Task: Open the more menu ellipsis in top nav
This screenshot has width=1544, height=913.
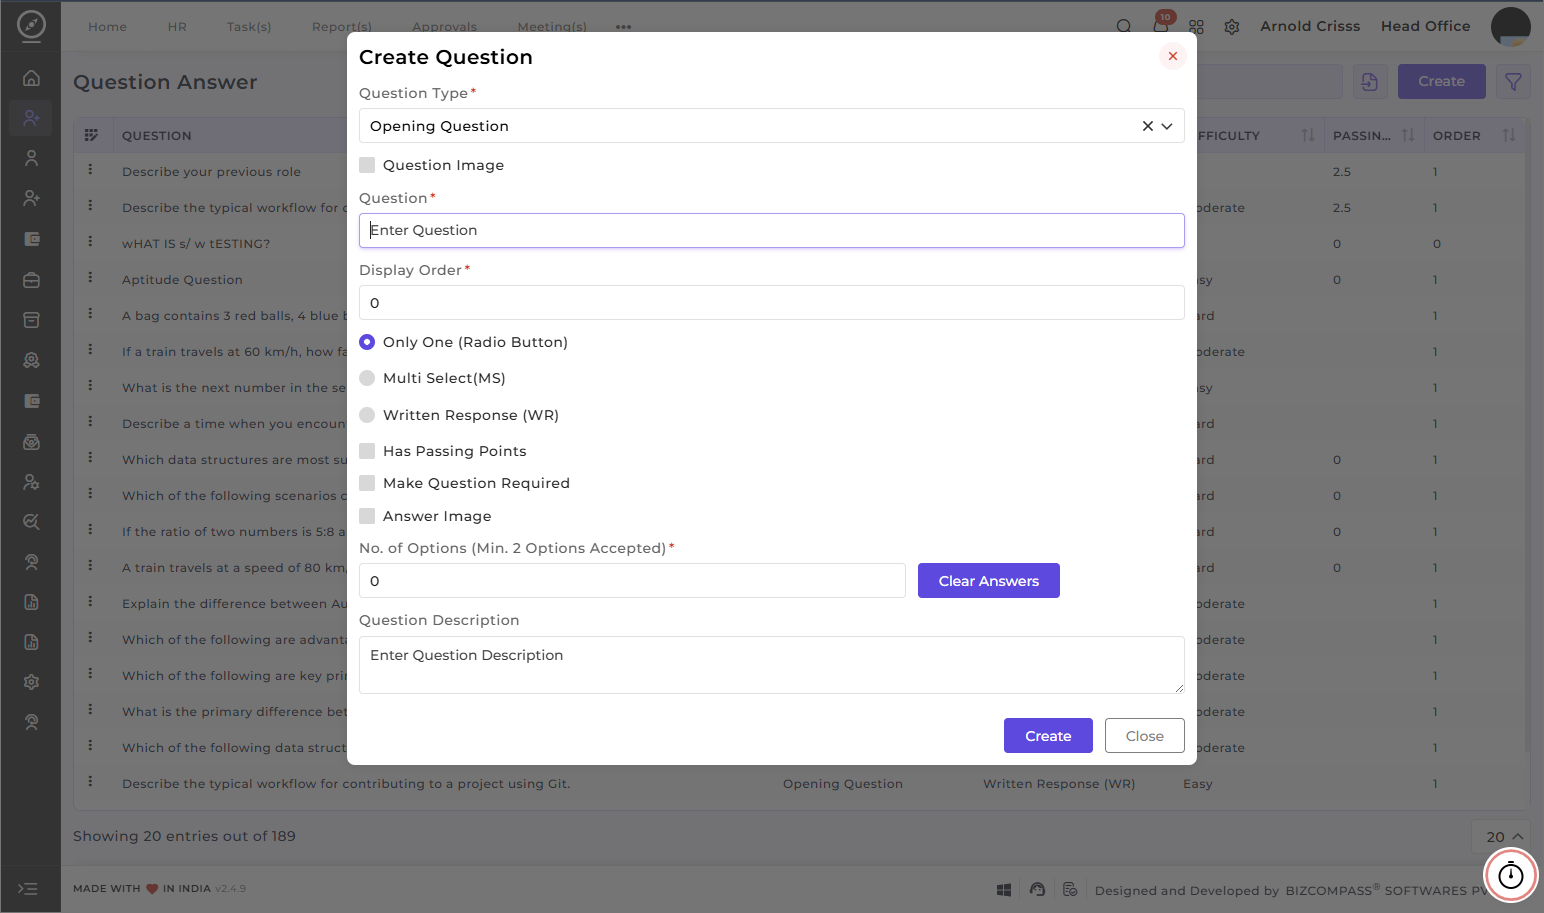Action: pyautogui.click(x=624, y=27)
